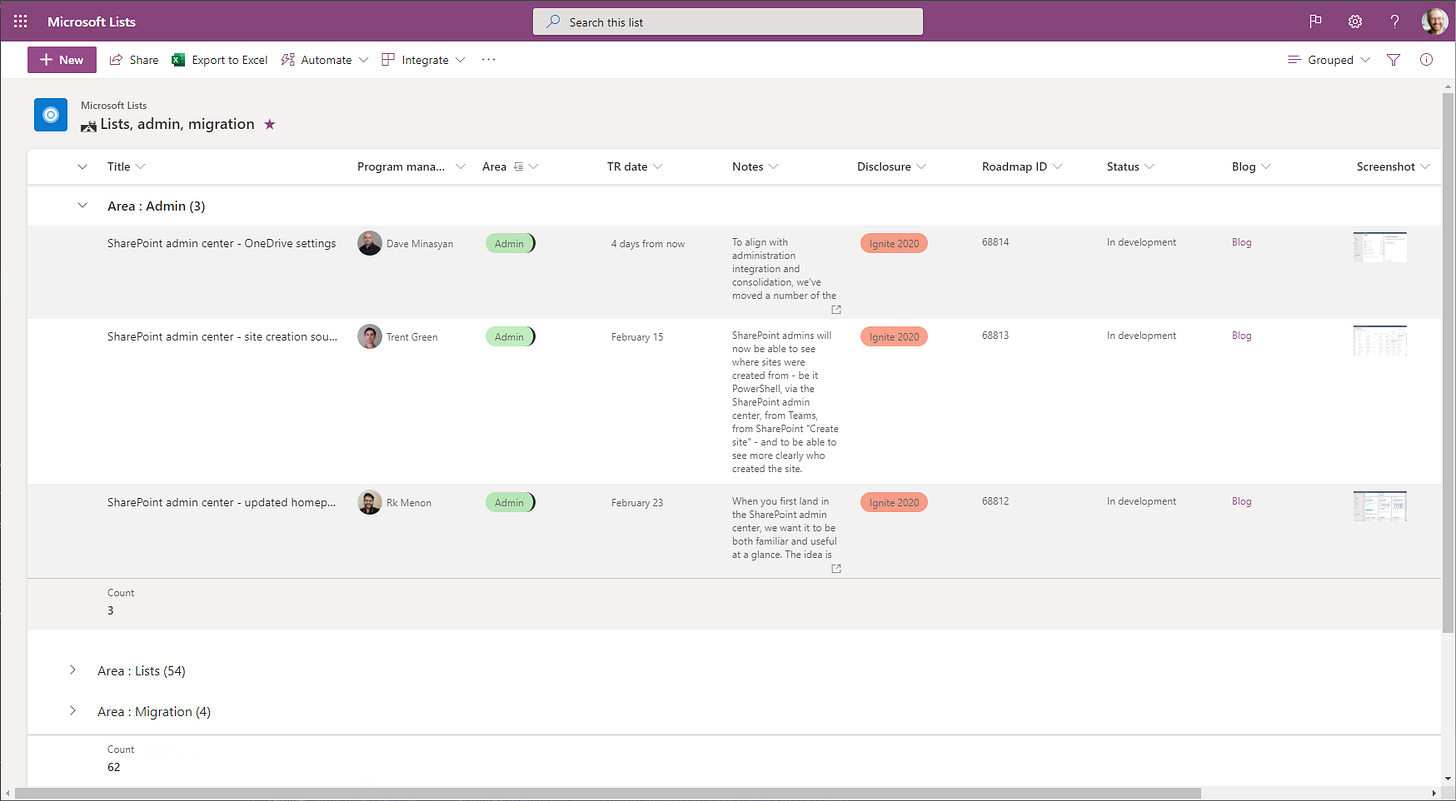Open the app launcher waffle menu

(x=20, y=21)
